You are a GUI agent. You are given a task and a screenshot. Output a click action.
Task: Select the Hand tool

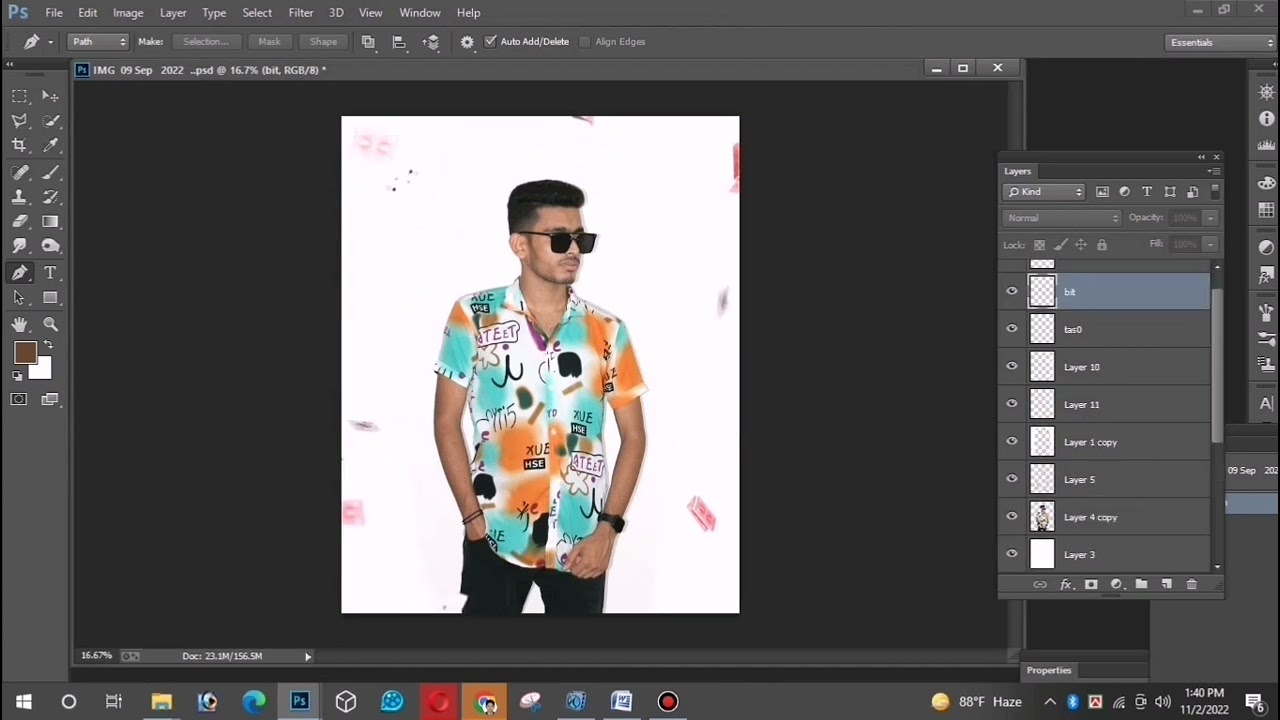pos(19,324)
